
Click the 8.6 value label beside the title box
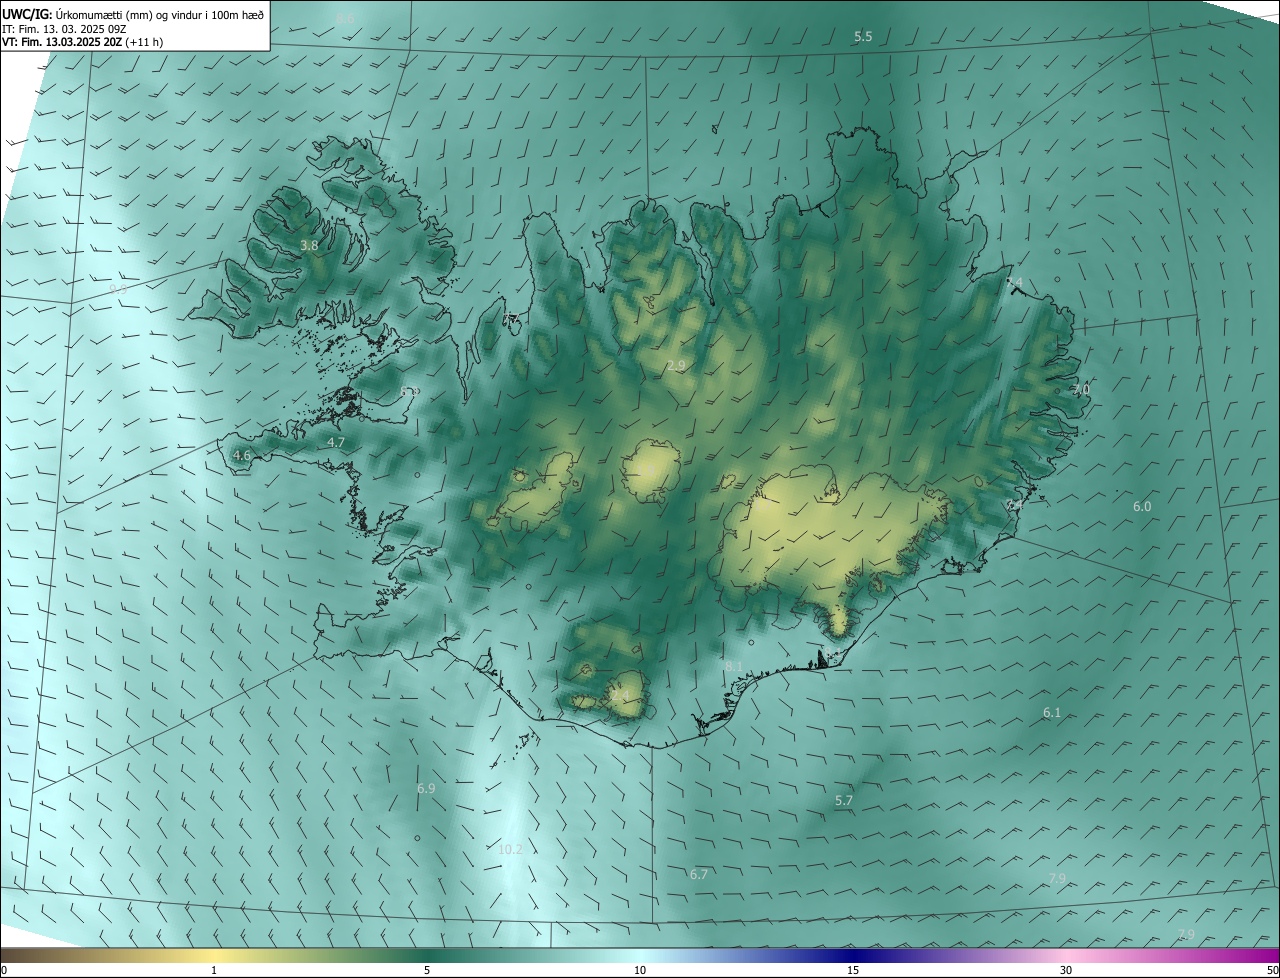tap(345, 19)
